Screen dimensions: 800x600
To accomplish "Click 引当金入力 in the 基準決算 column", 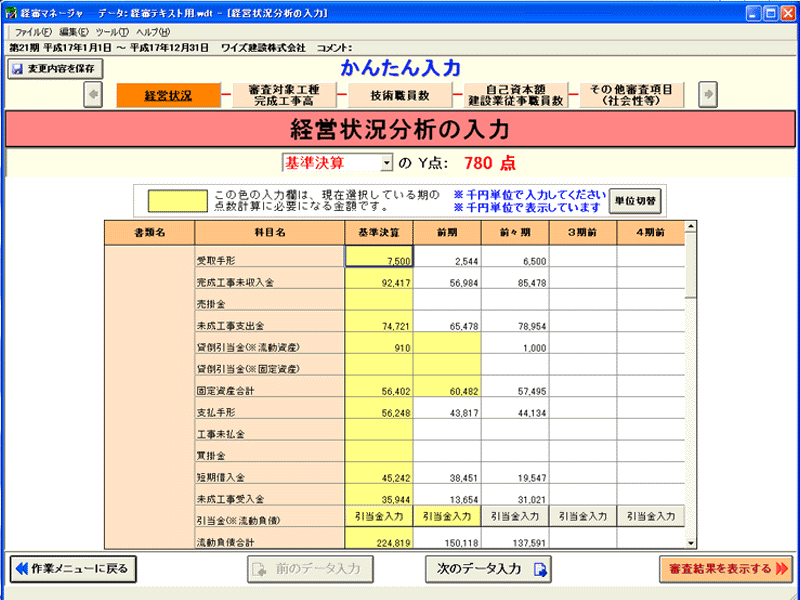I will pos(380,518).
